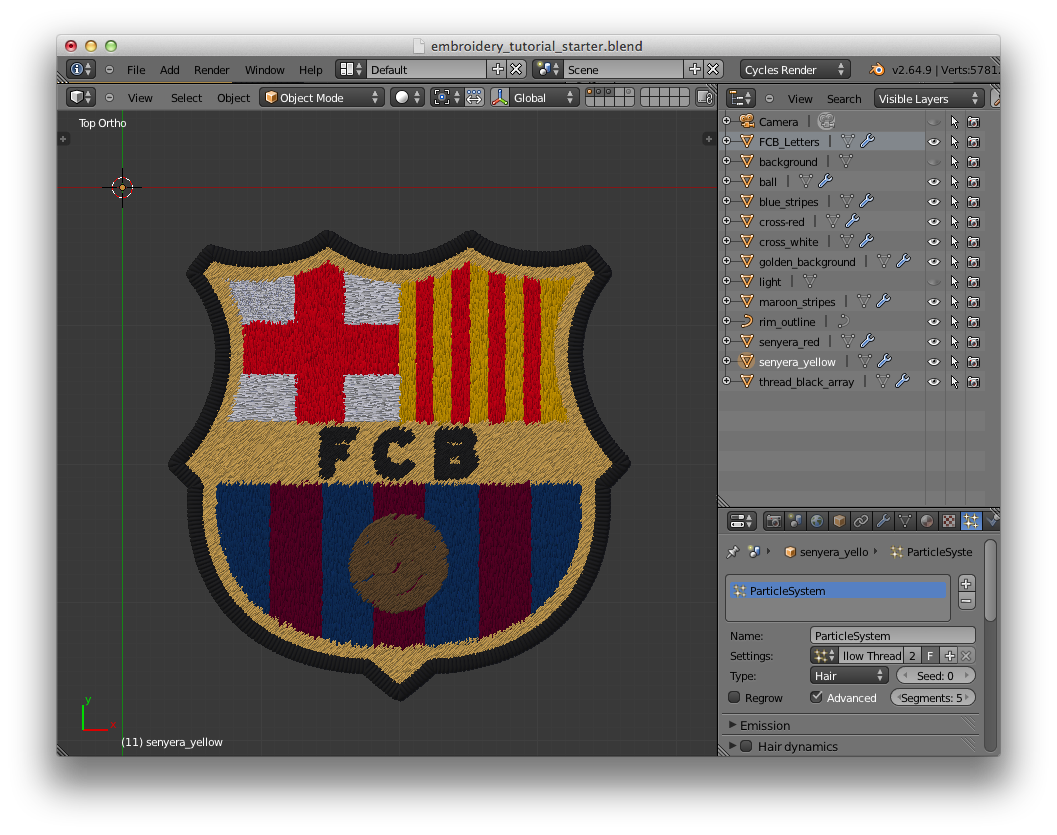Add a new screen layout with plus
1057x835 pixels.
pos(497,69)
